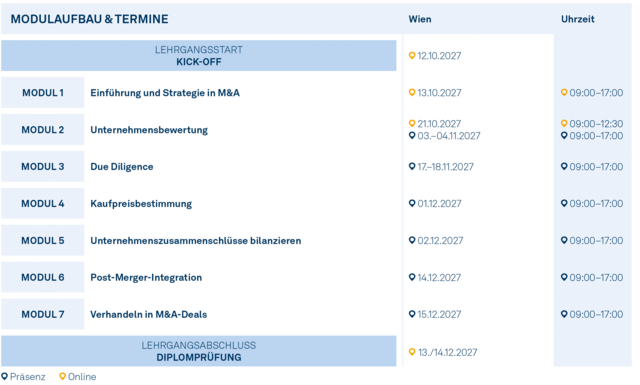Click the MODUL 5 label cell
The height and width of the screenshot is (385, 640).
coord(43,240)
